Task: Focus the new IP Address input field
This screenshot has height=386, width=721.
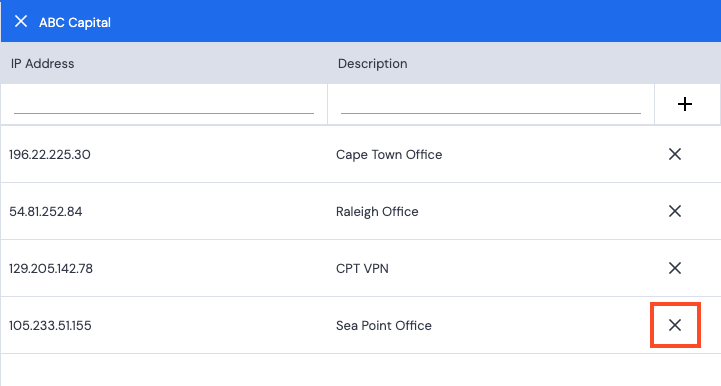Action: point(164,104)
